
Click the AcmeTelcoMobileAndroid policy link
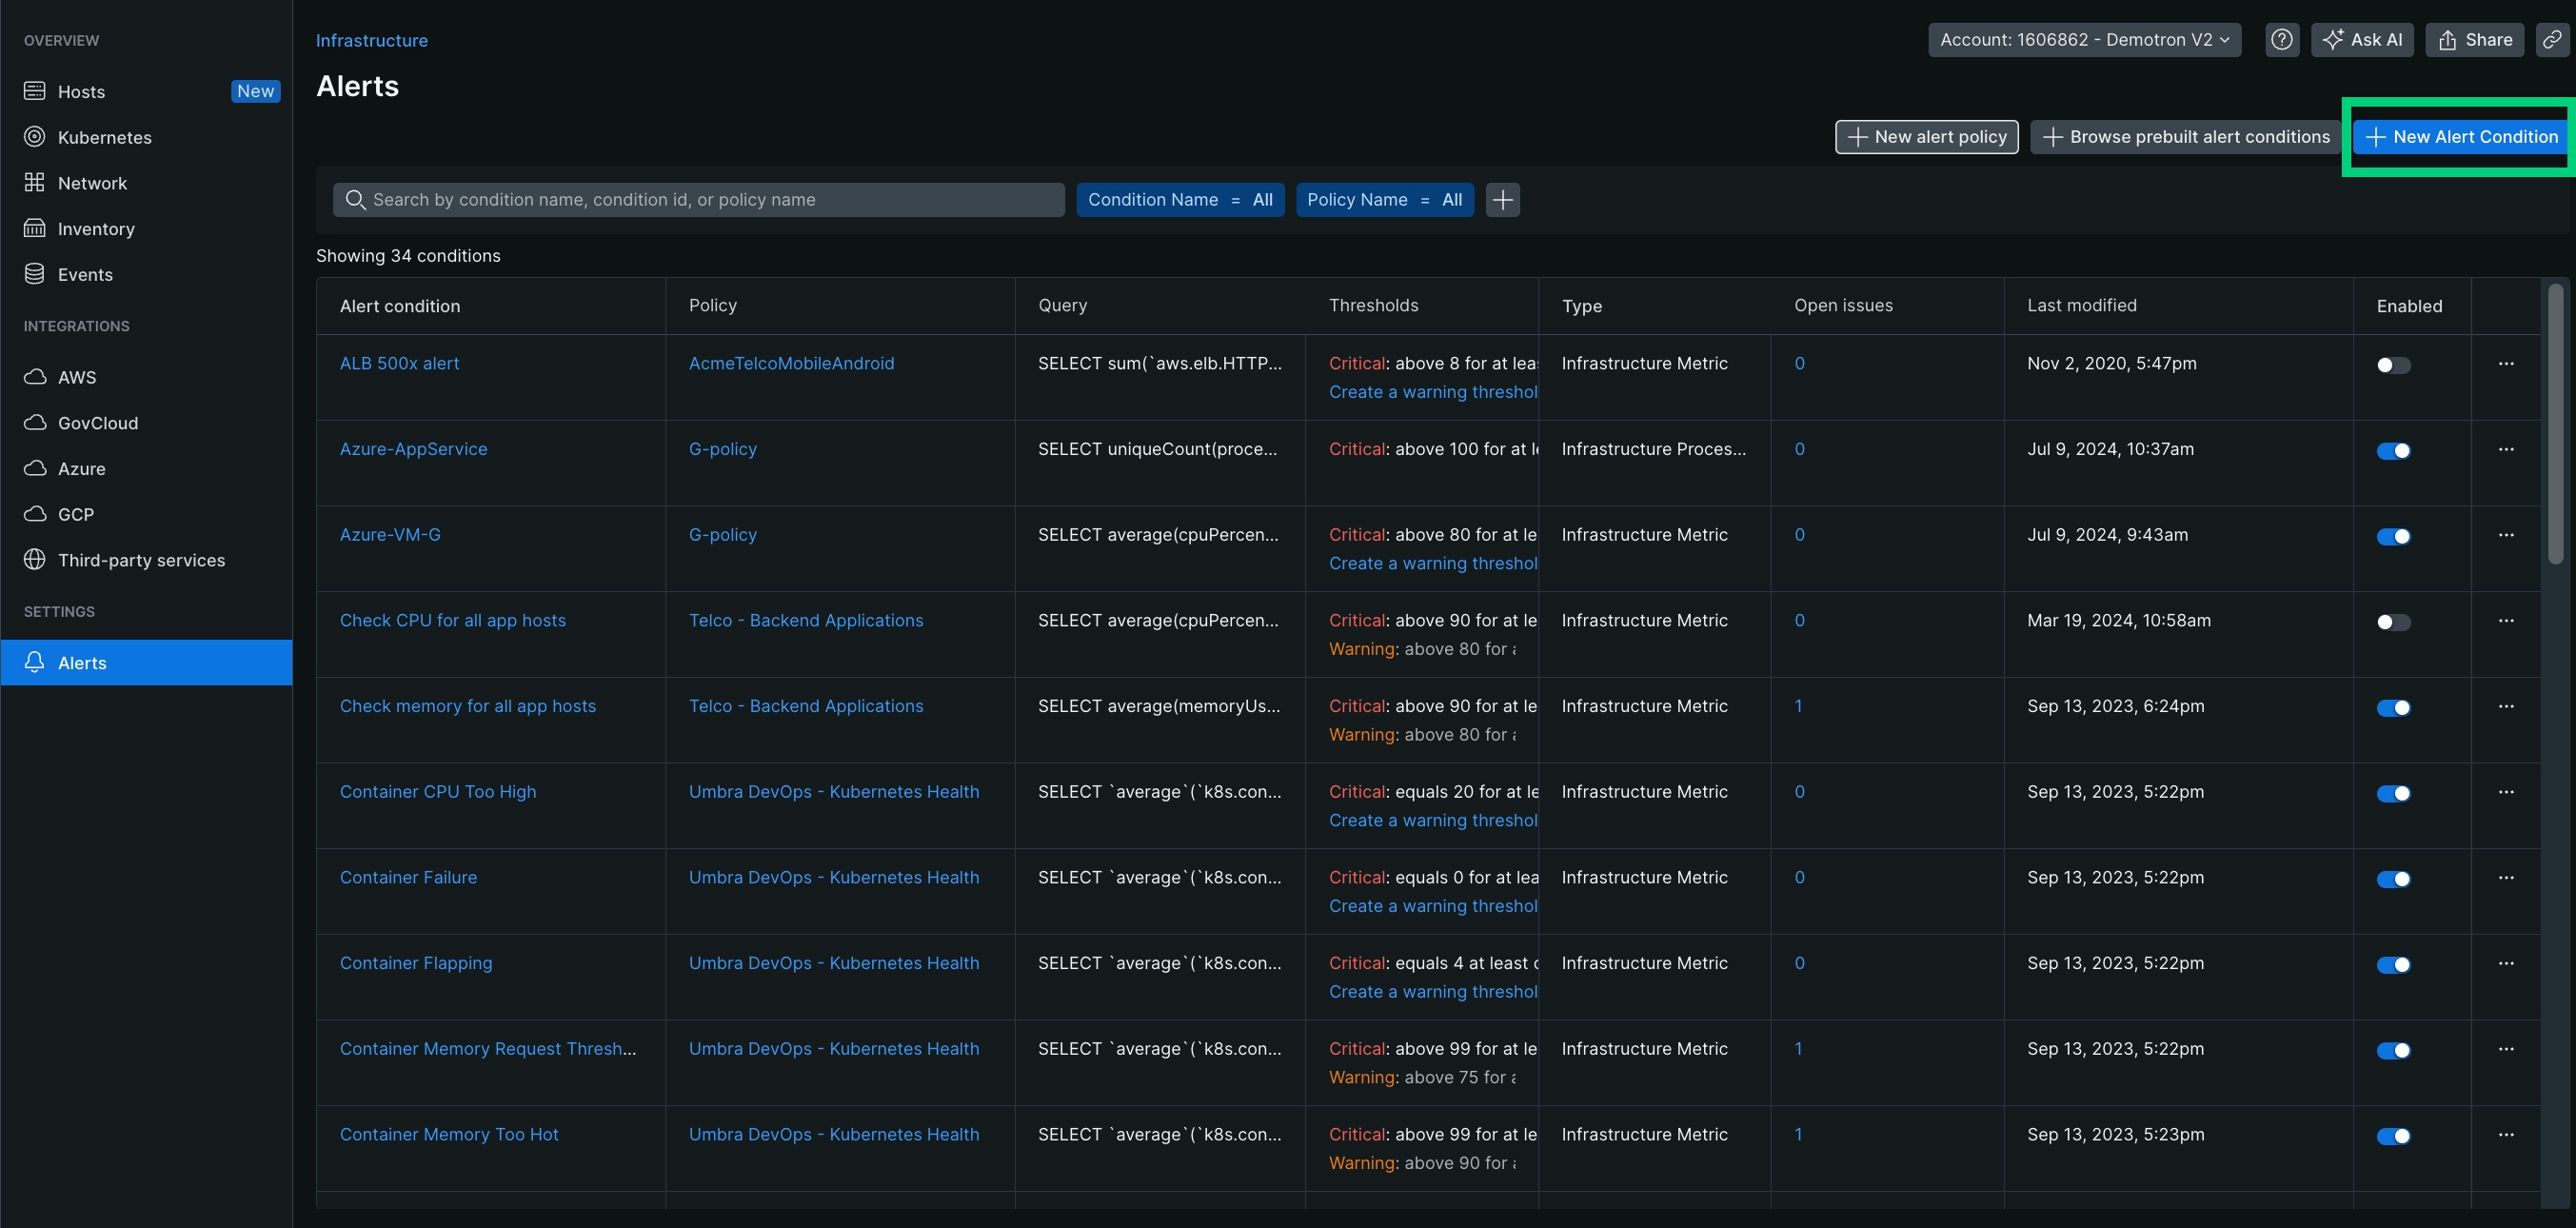(790, 364)
